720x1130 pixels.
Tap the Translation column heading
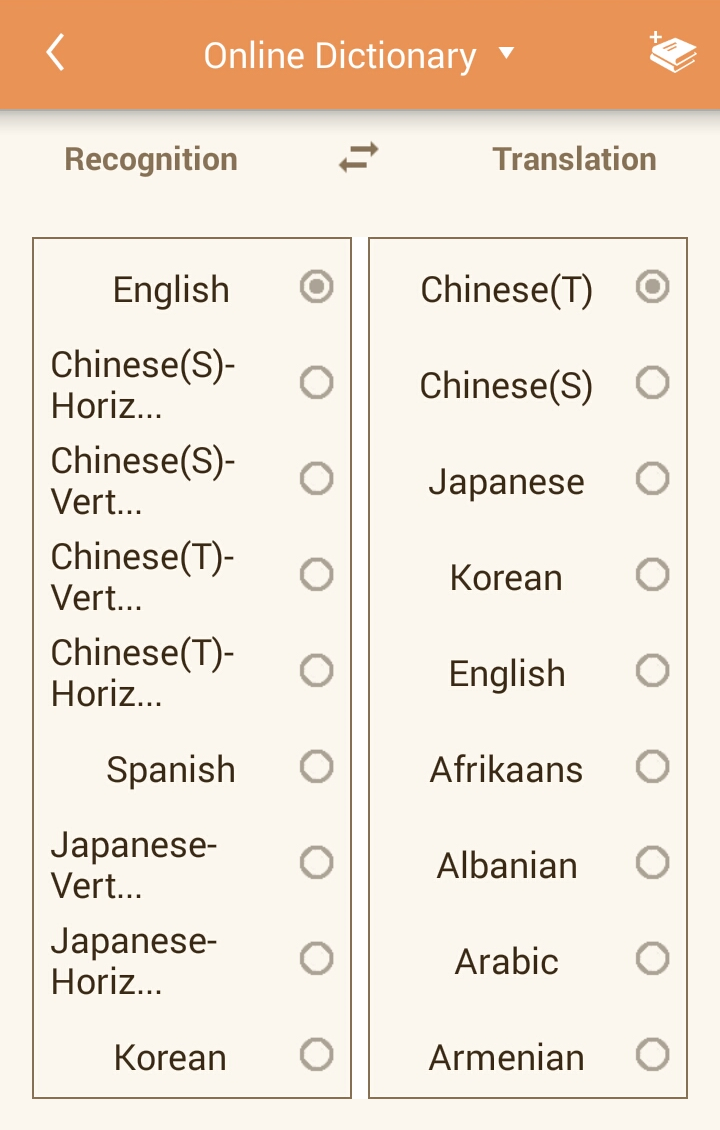coord(574,159)
